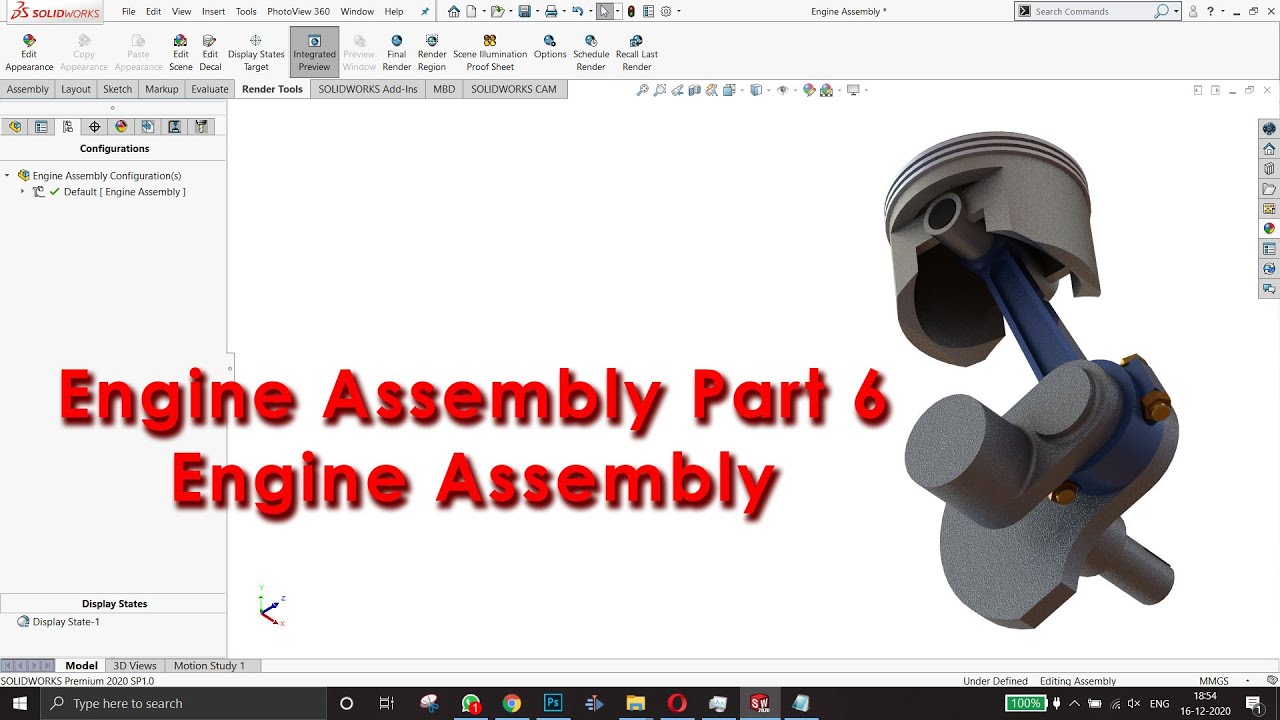
Task: Activate Zoom to Fit in the heads-up toolbar
Action: (641, 89)
